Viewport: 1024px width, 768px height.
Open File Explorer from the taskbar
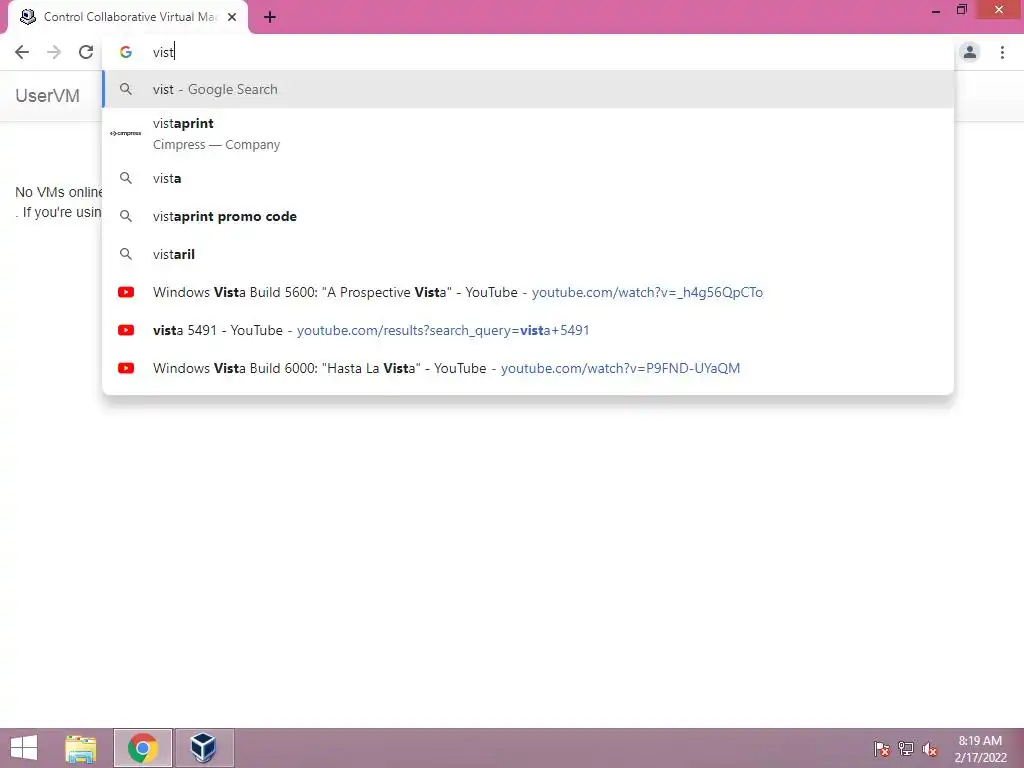(x=81, y=748)
